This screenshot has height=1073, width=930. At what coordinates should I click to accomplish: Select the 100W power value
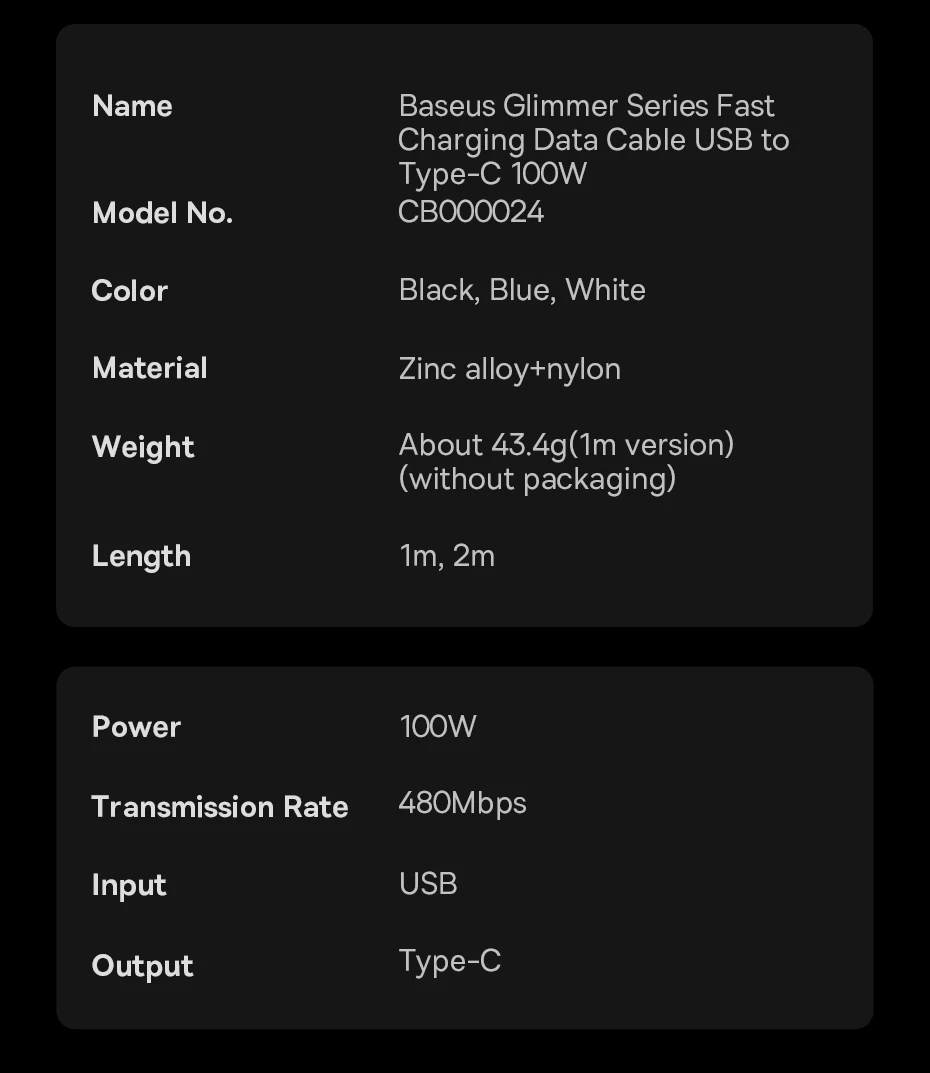[x=438, y=726]
